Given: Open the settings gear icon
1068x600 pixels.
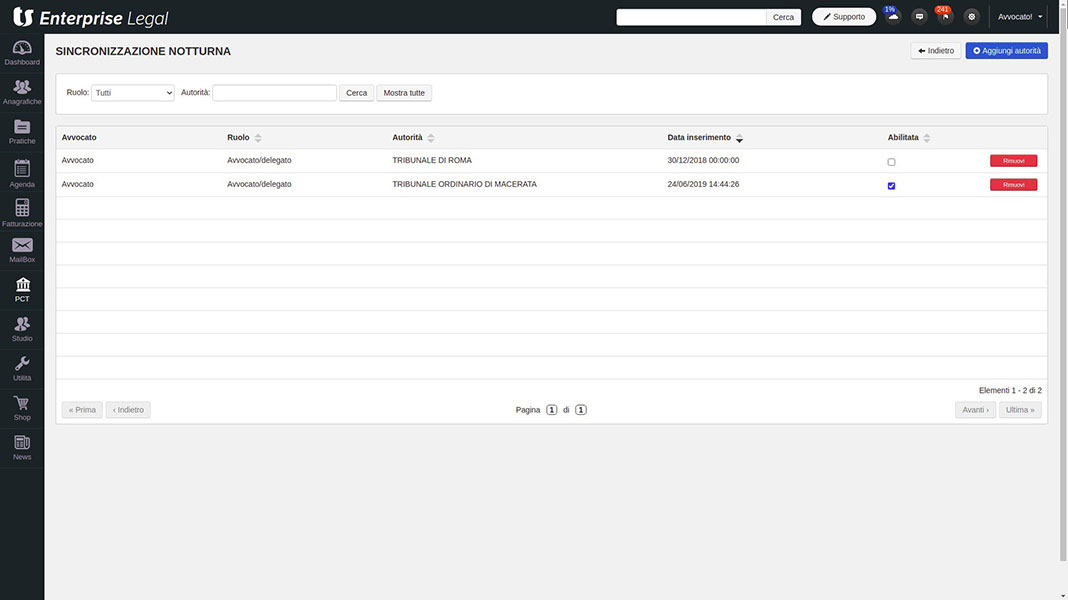Looking at the screenshot, I should point(972,16).
